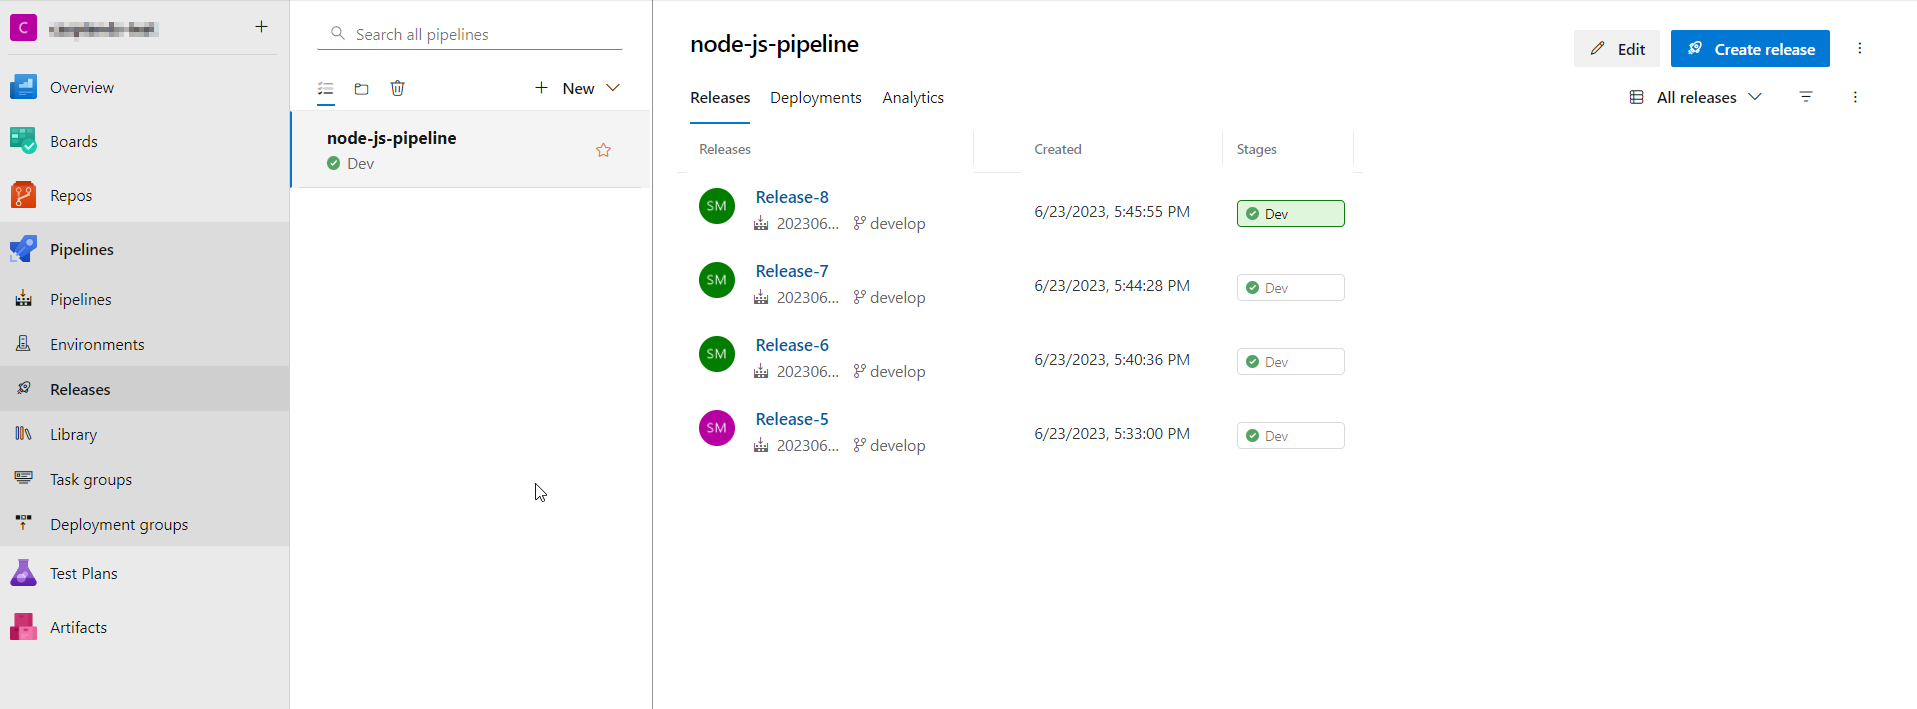Open more options next to Create release

click(1860, 48)
